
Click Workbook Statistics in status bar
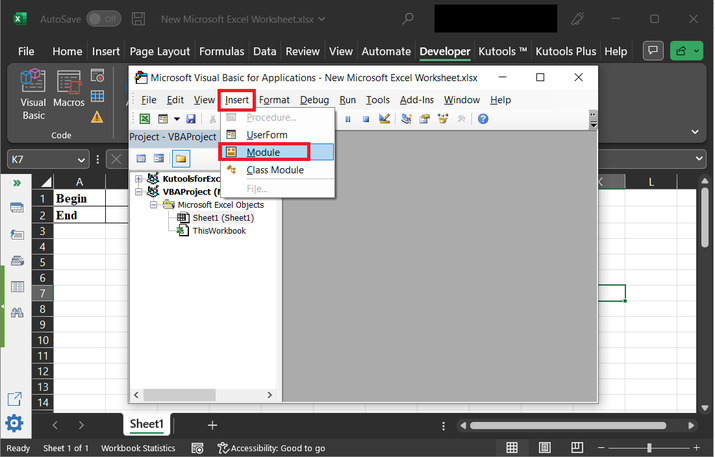(138, 448)
